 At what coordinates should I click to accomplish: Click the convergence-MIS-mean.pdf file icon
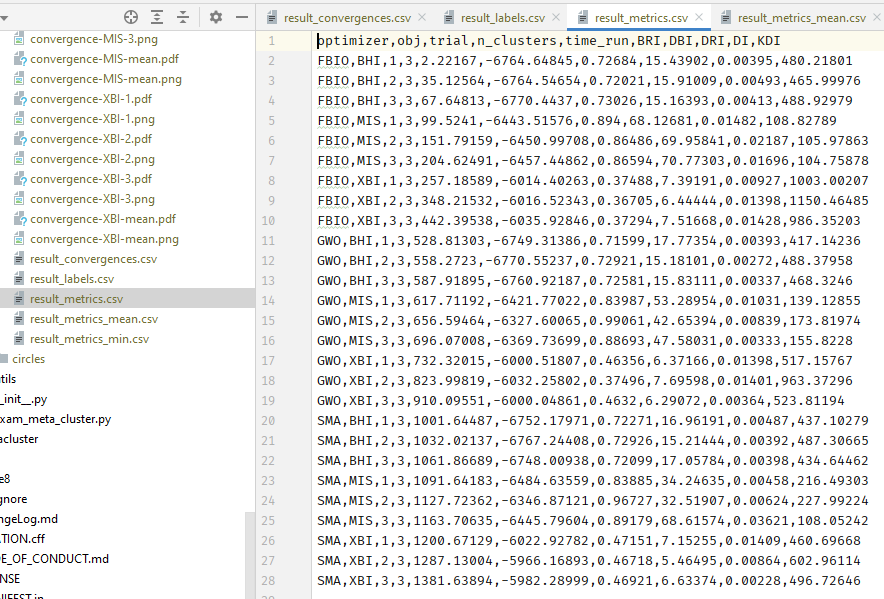pos(19,59)
